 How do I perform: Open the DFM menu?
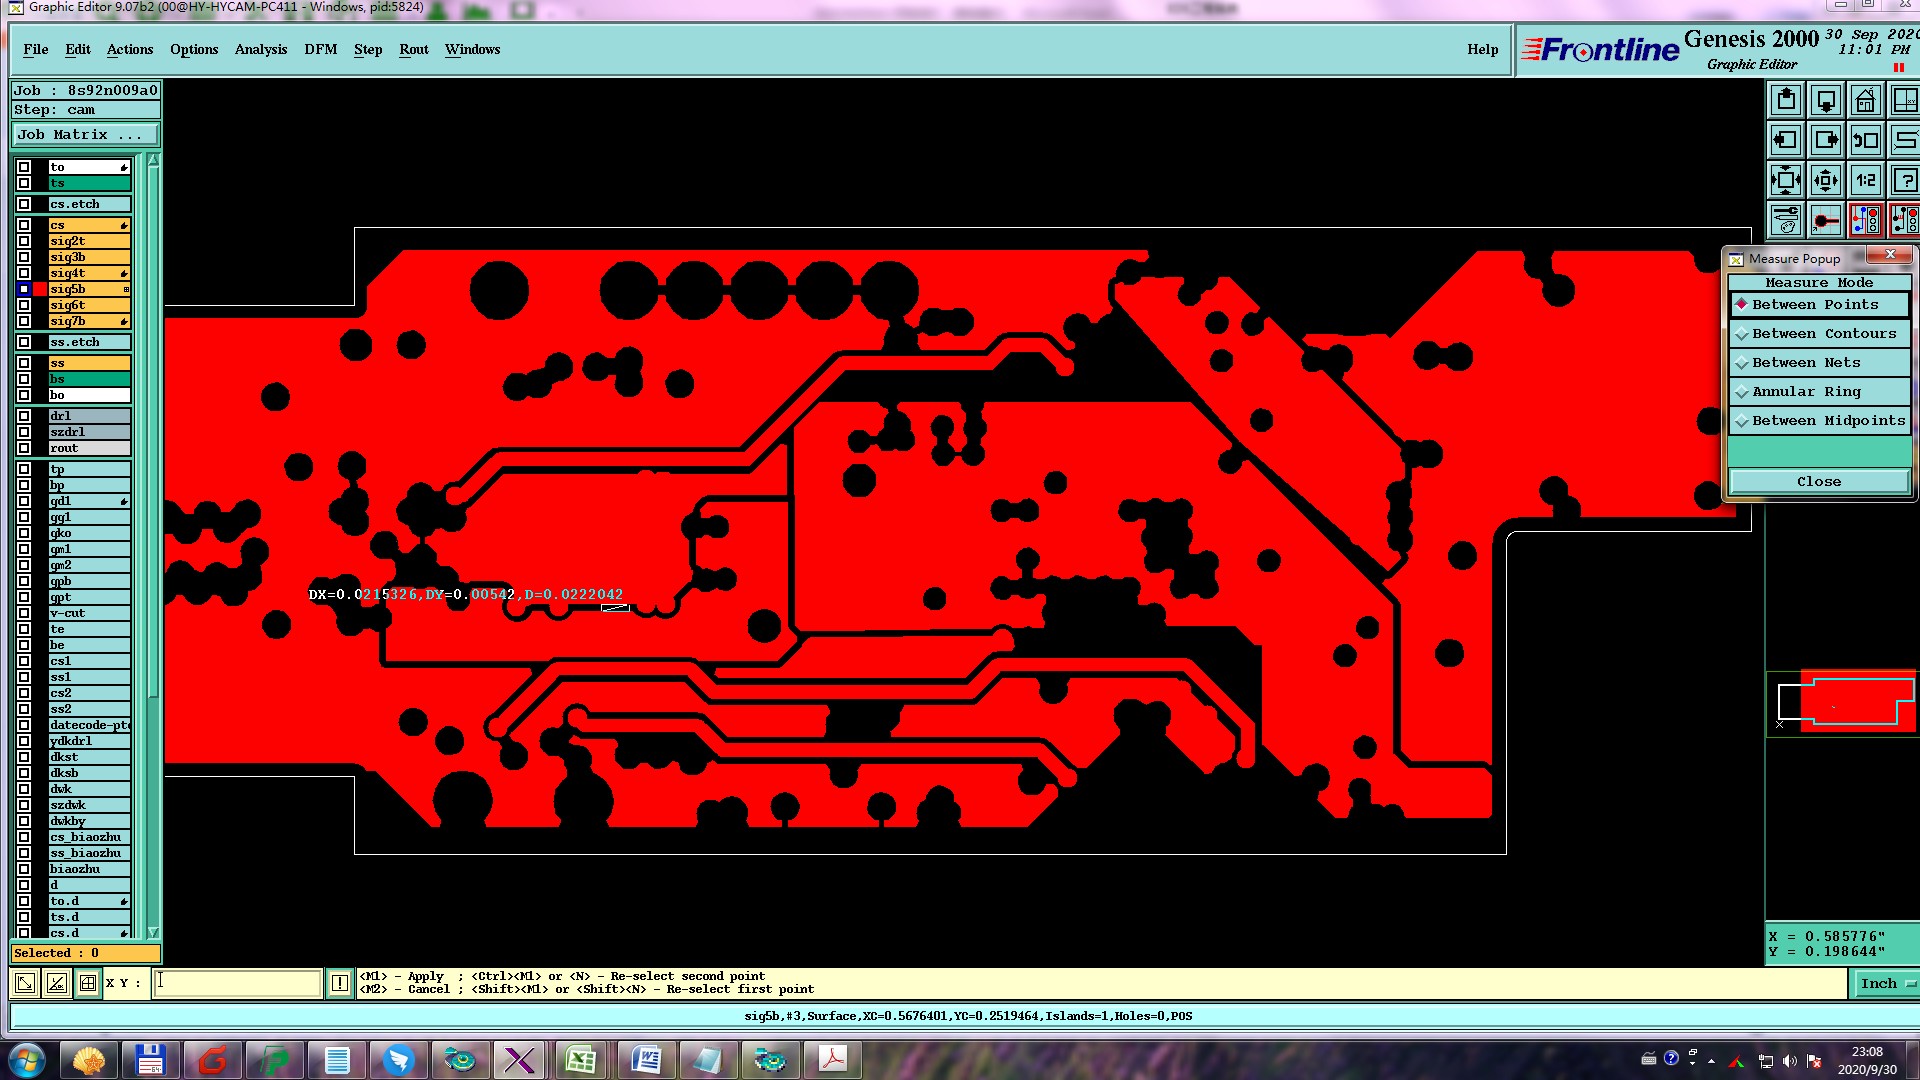pos(320,49)
